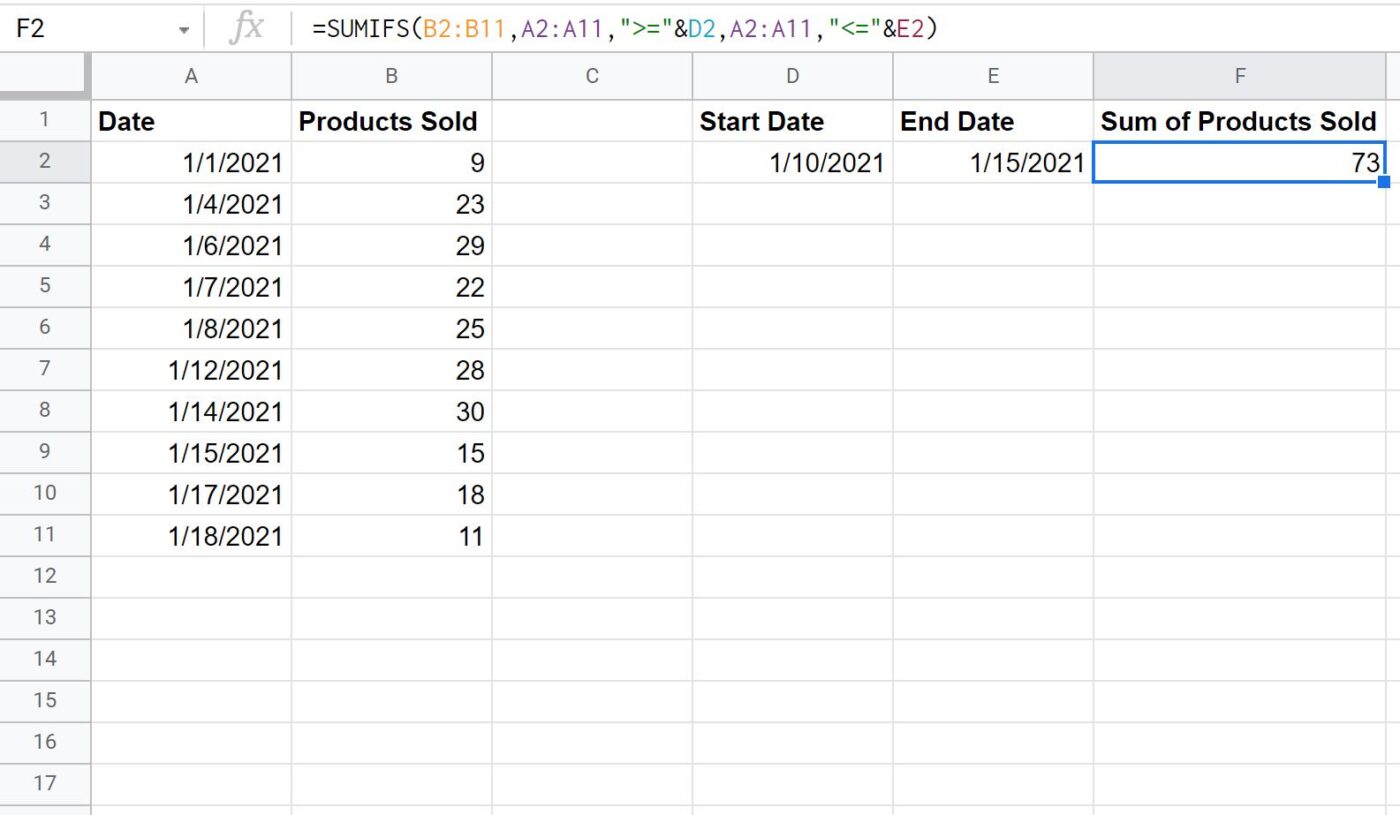This screenshot has width=1400, height=815.
Task: Select End Date cell 1/15/2021
Action: (x=993, y=162)
